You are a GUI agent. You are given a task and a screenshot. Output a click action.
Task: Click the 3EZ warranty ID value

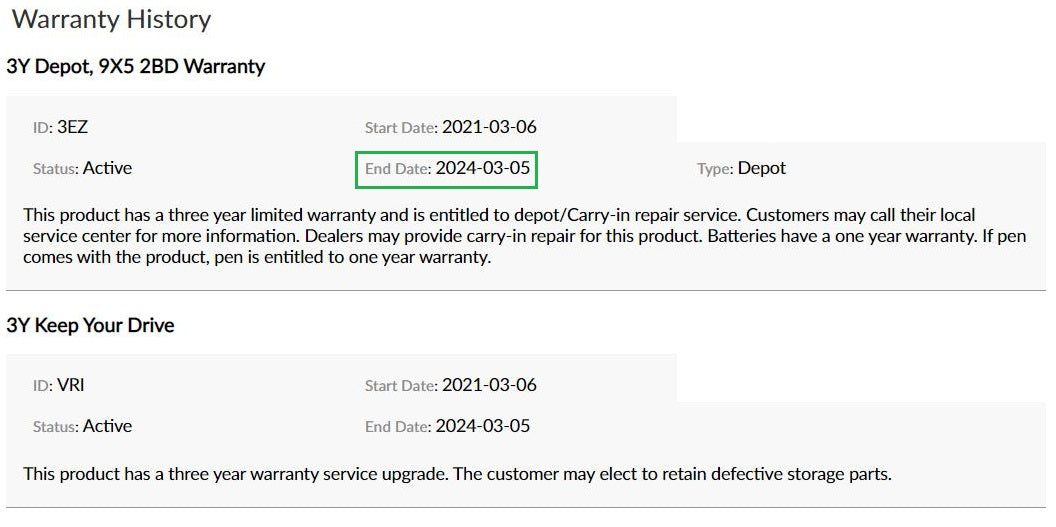click(73, 127)
